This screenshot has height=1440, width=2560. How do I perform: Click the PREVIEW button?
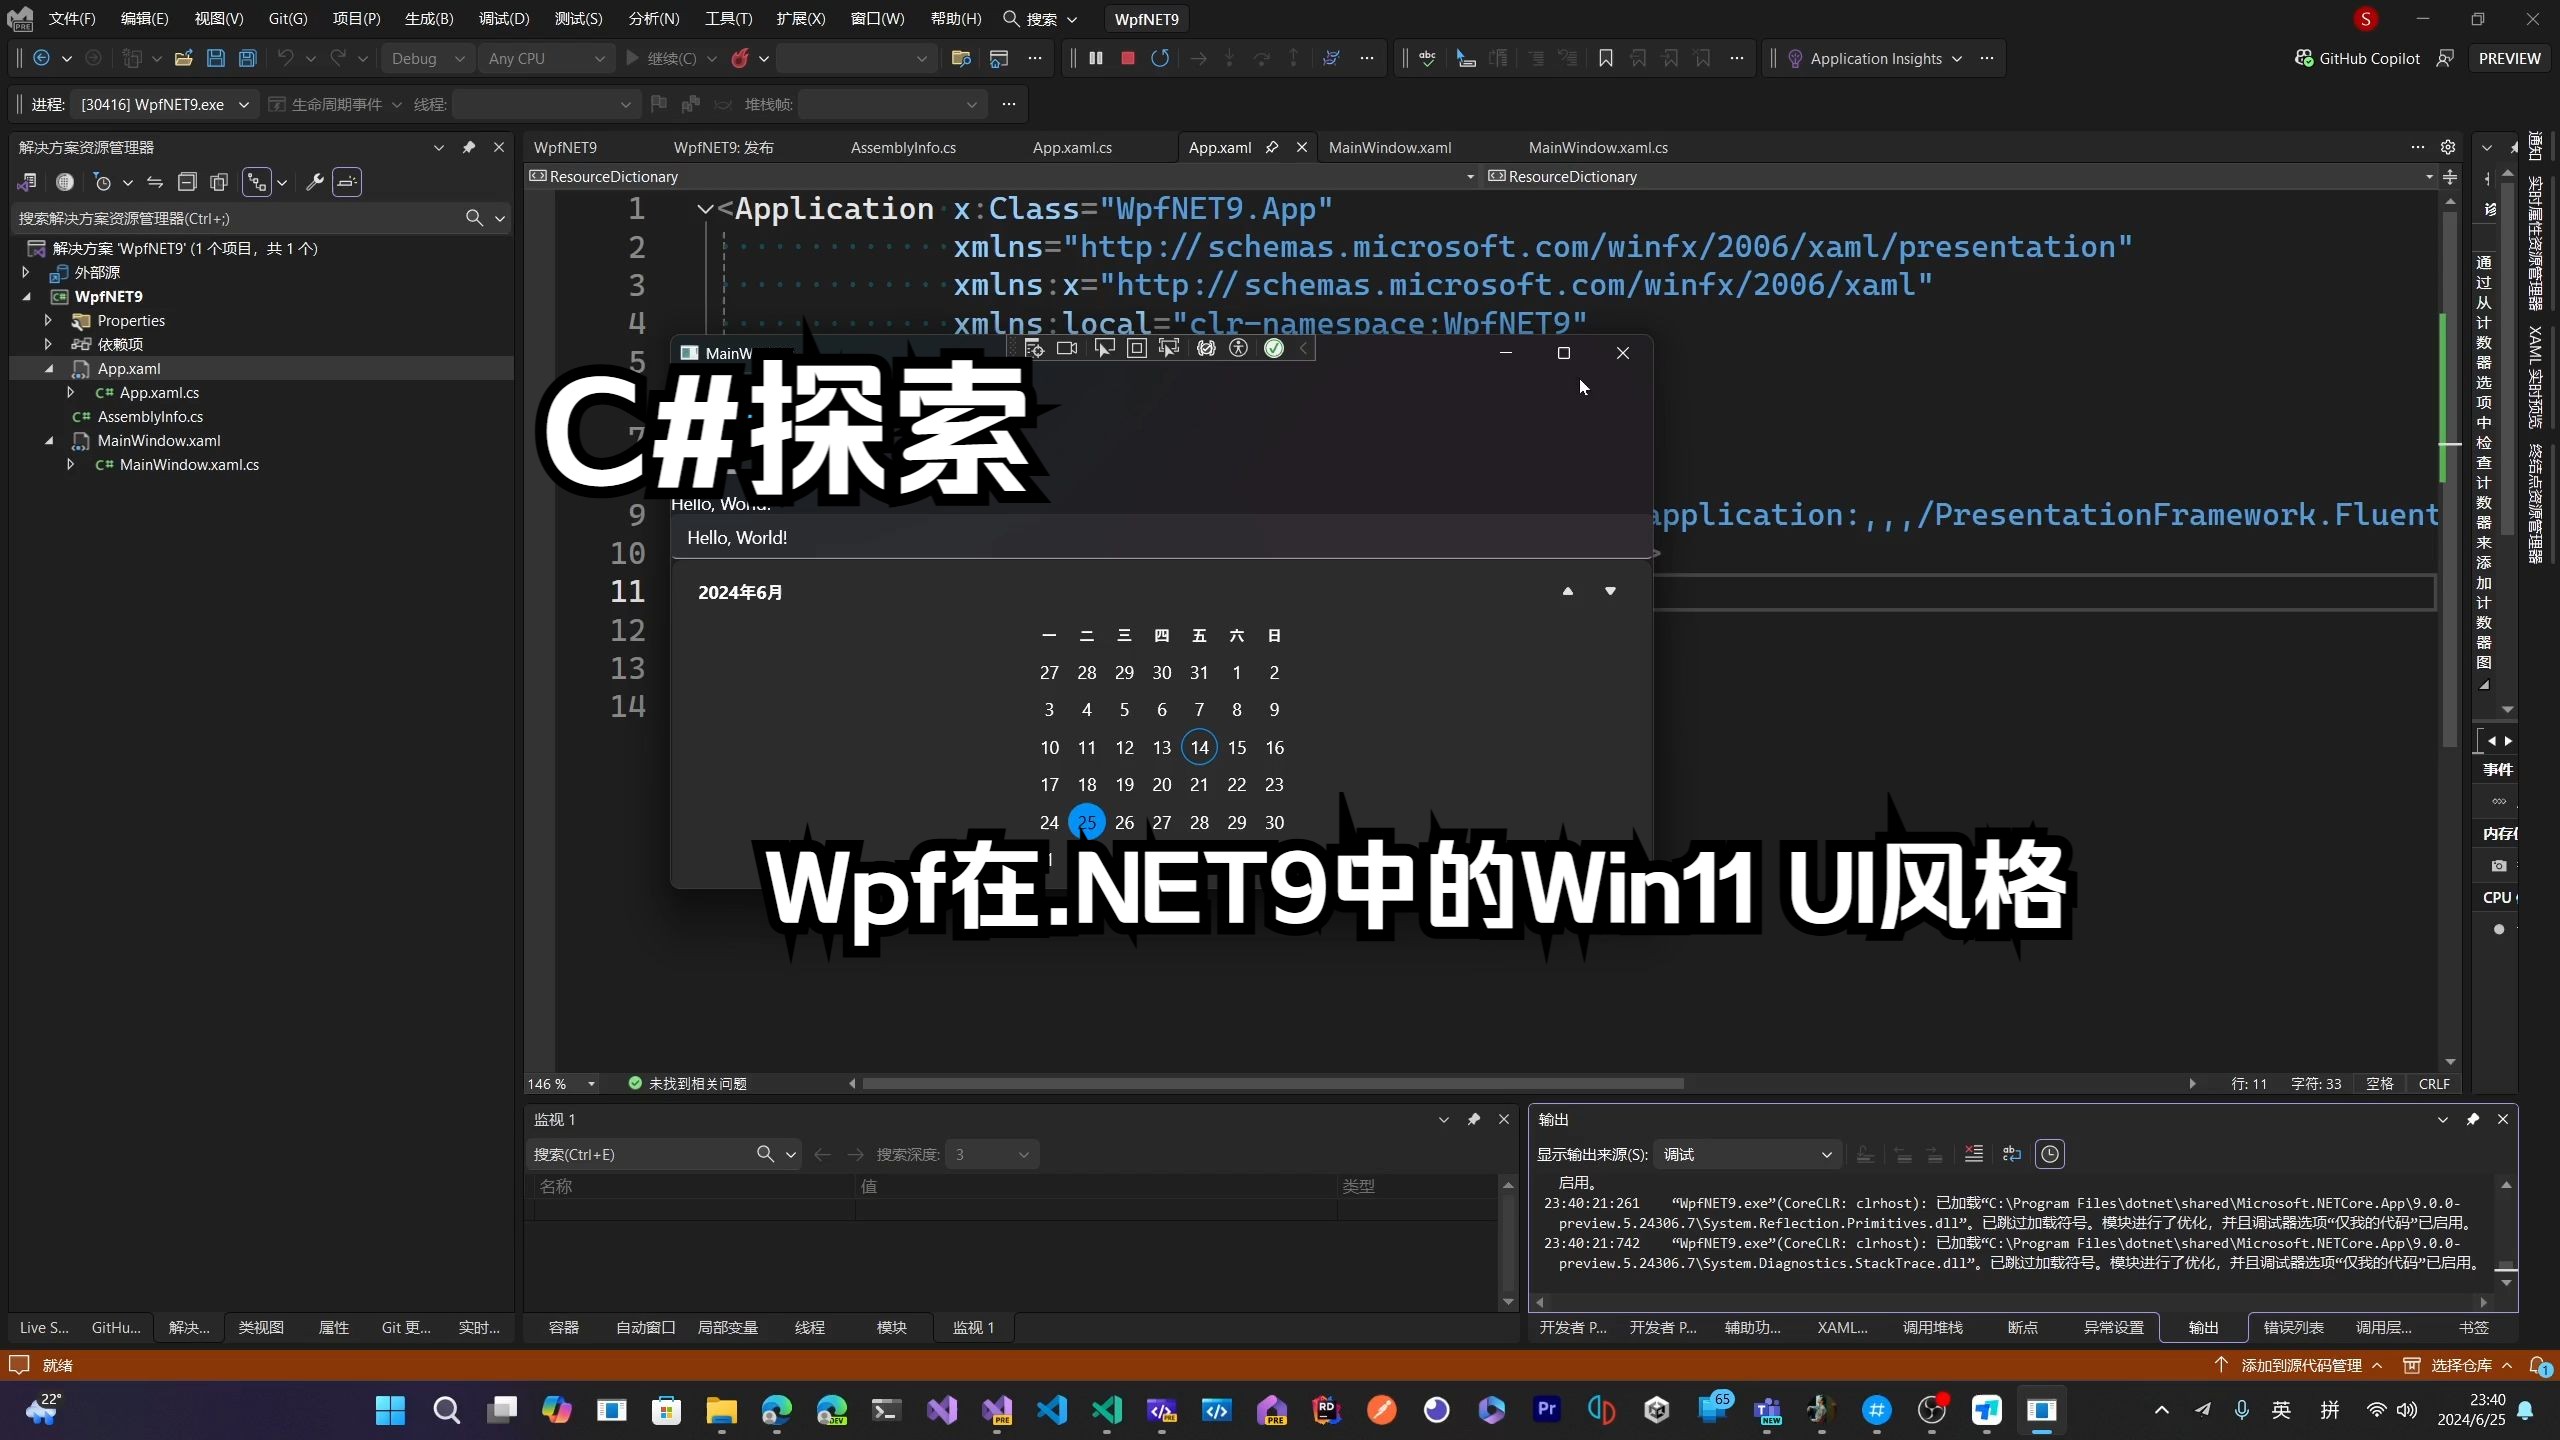[2509, 58]
